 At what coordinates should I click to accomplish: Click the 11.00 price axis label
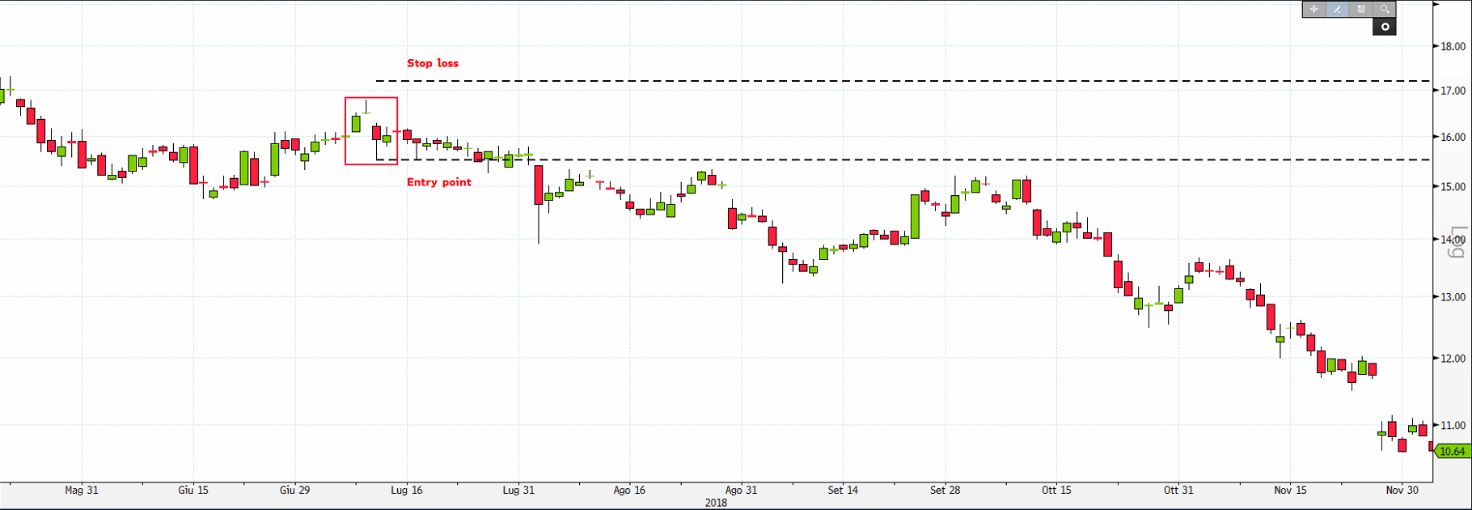coord(1452,425)
